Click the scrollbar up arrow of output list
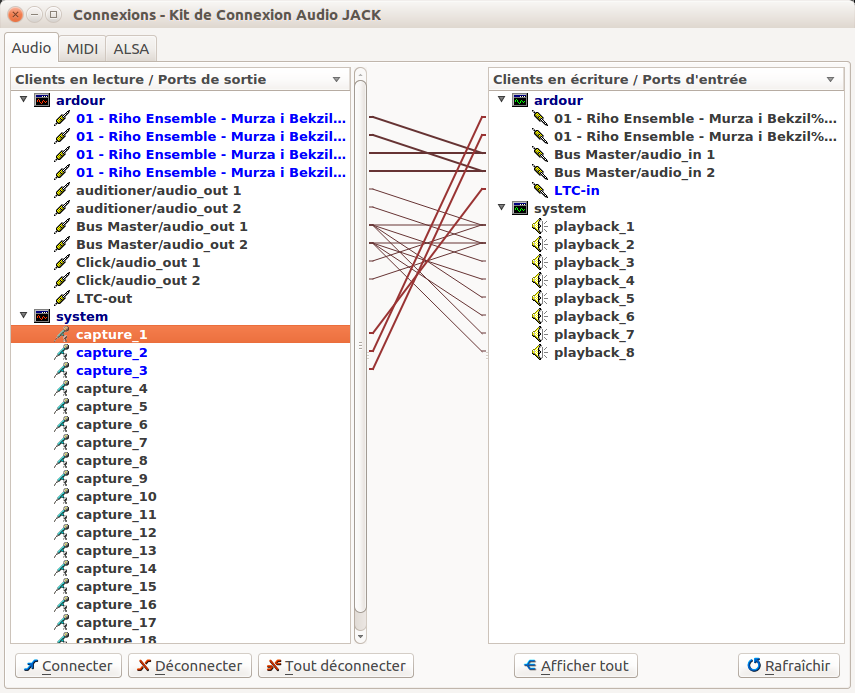 (x=360, y=74)
